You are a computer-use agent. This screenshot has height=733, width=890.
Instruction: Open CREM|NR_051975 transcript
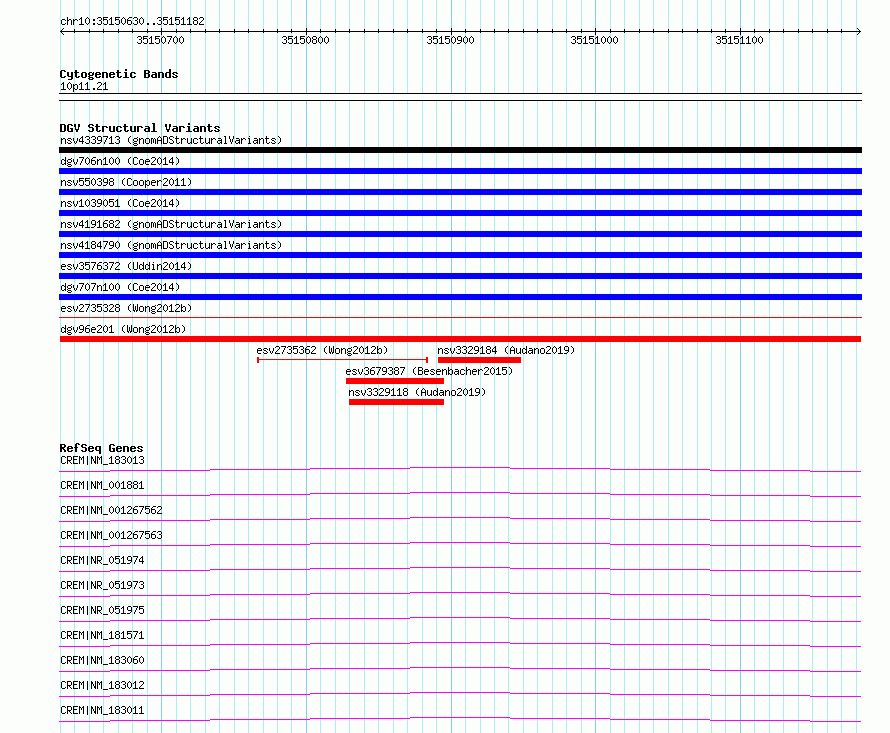(x=102, y=610)
